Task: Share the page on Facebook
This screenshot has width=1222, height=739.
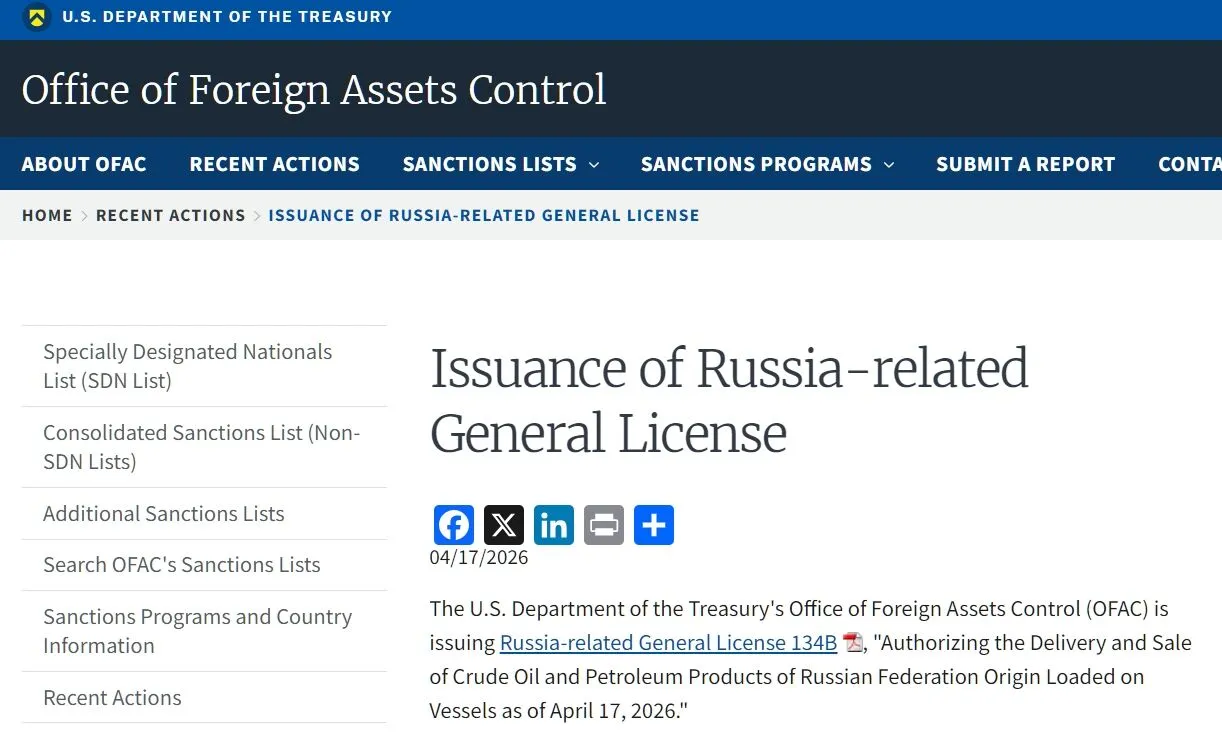Action: point(453,524)
